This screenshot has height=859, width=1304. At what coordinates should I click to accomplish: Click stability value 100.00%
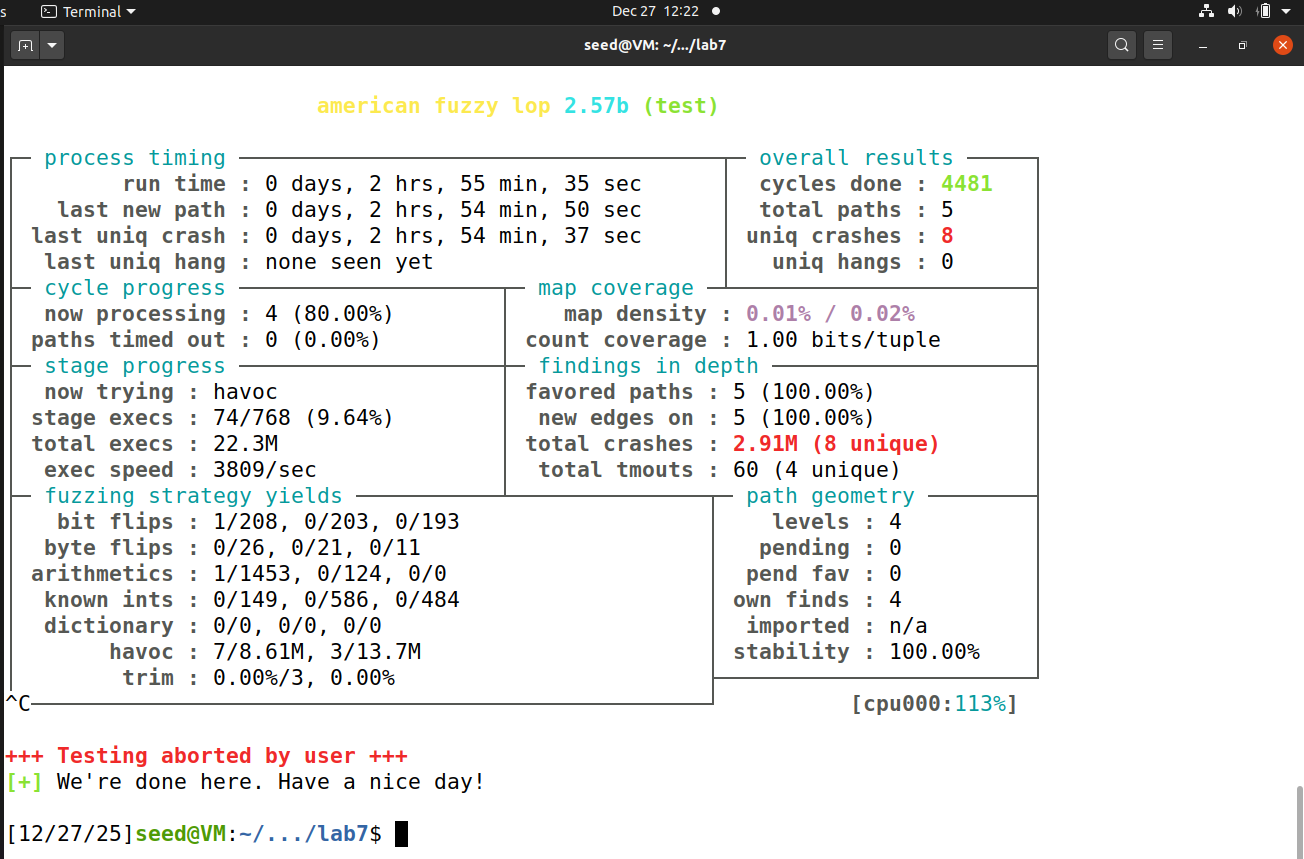click(x=934, y=652)
